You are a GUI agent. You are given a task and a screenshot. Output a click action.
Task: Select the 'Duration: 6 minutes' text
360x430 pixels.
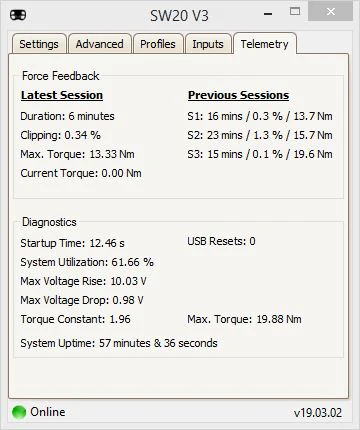tap(67, 116)
